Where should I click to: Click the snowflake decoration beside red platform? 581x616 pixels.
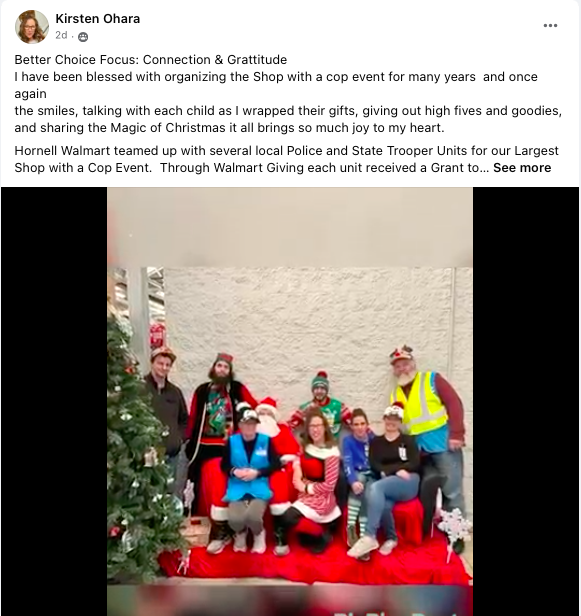tap(454, 526)
